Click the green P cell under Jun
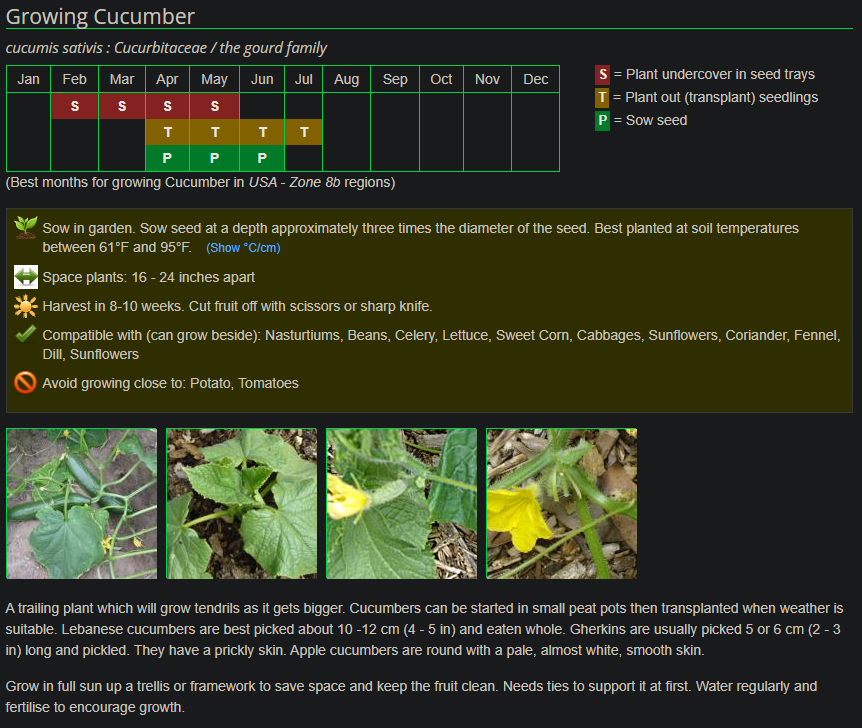The height and width of the screenshot is (728, 862). coord(262,158)
